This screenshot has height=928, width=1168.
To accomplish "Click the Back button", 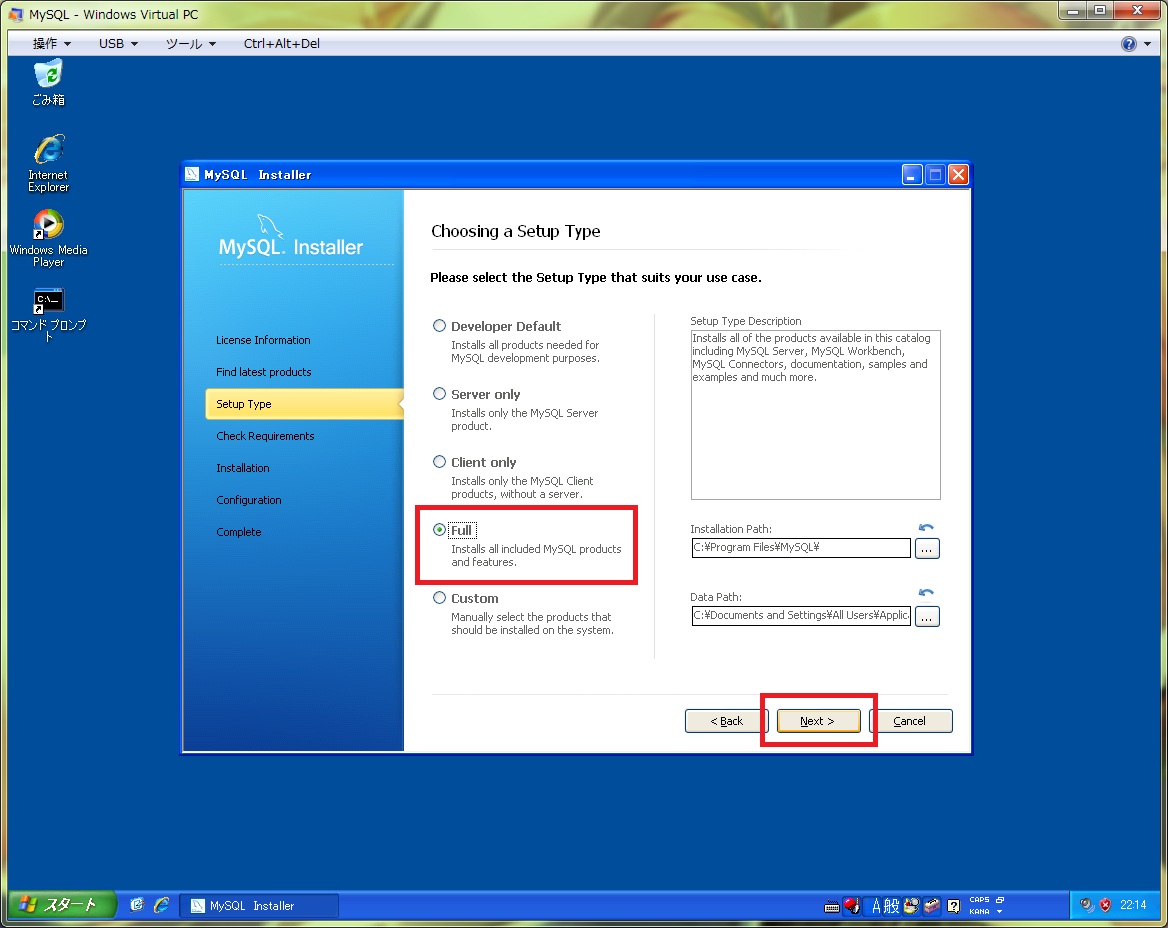I will tap(726, 721).
